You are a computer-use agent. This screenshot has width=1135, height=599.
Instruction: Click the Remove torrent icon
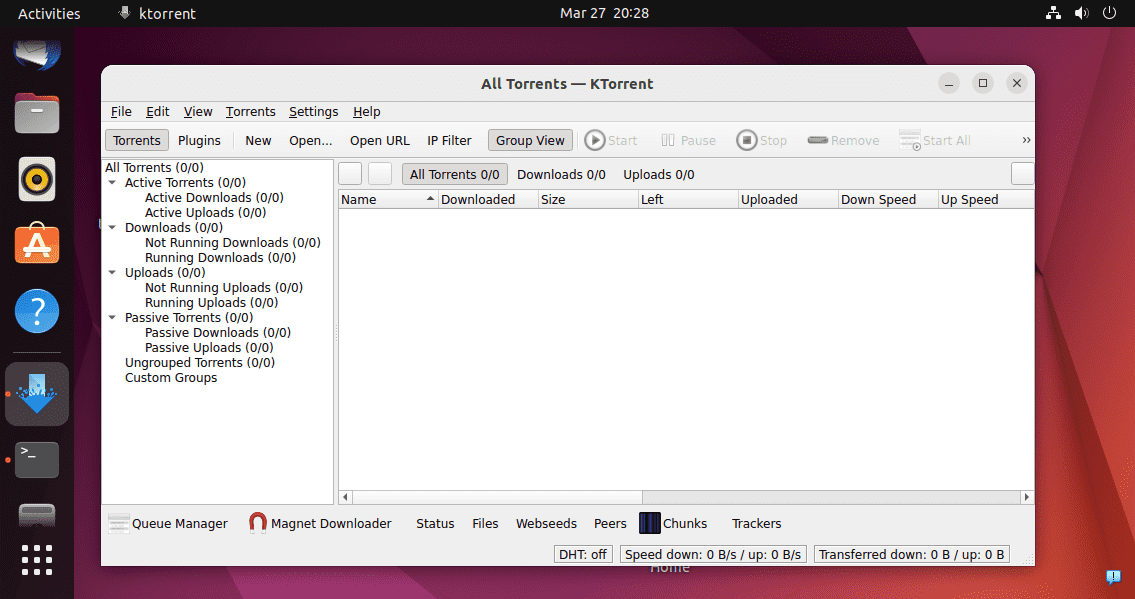pyautogui.click(x=817, y=140)
